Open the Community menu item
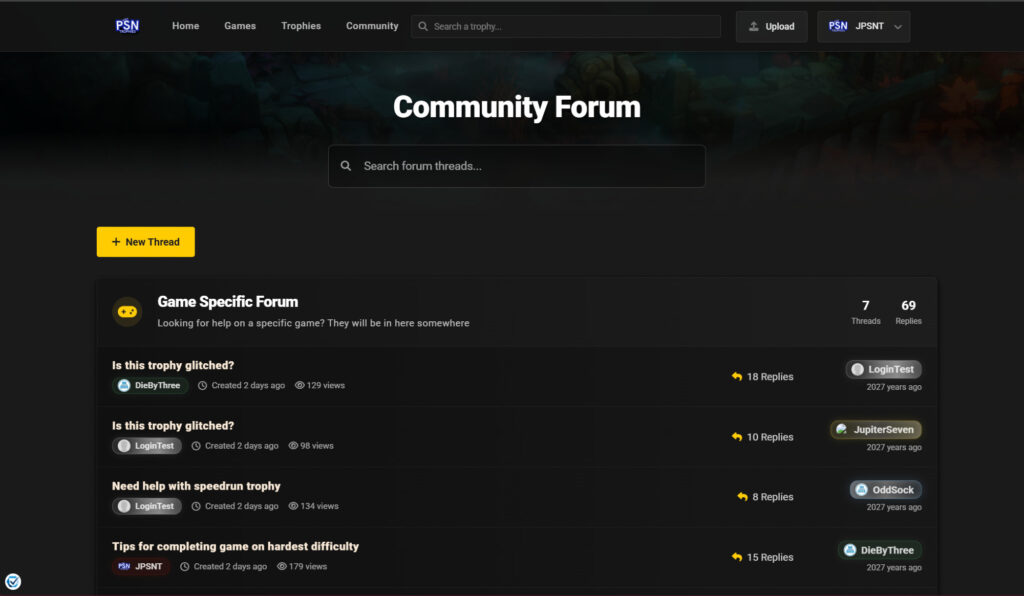This screenshot has height=596, width=1024. click(x=372, y=26)
